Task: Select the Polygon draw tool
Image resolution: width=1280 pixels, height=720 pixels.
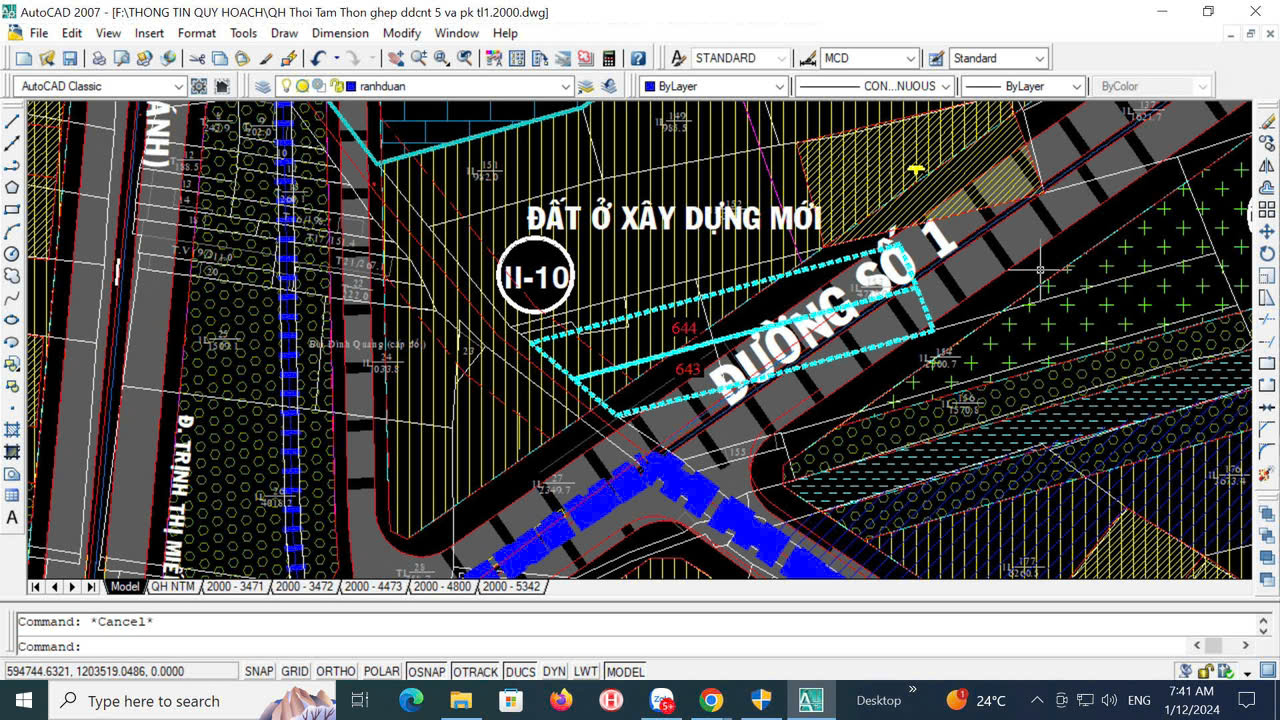Action: (x=12, y=187)
